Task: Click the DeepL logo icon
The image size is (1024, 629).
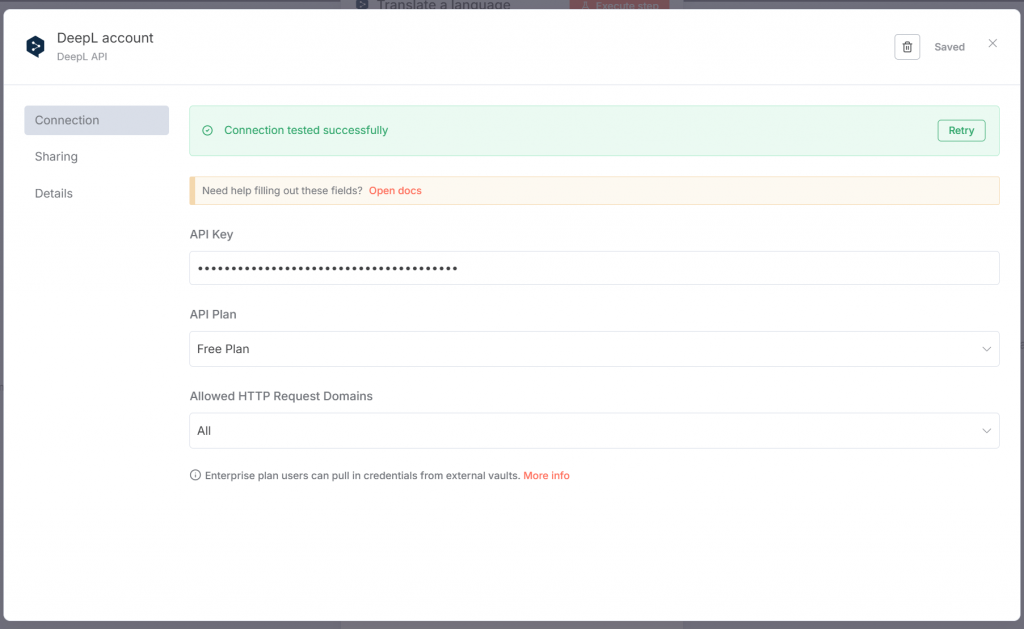Action: (x=35, y=46)
